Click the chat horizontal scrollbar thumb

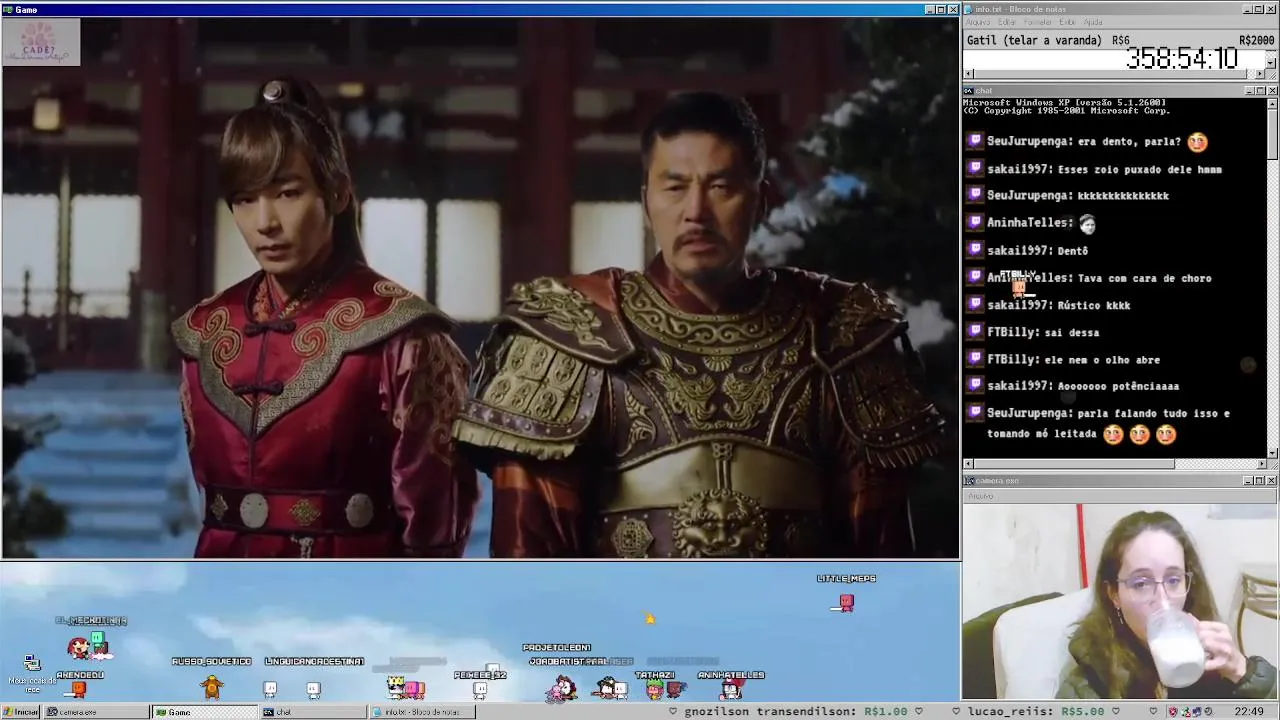[1074, 464]
